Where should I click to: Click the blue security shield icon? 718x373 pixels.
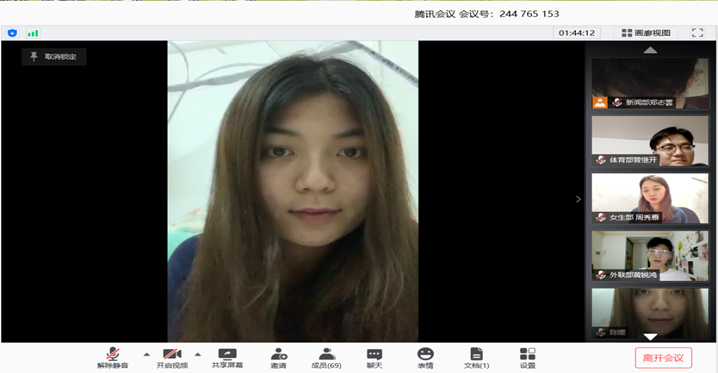12,33
